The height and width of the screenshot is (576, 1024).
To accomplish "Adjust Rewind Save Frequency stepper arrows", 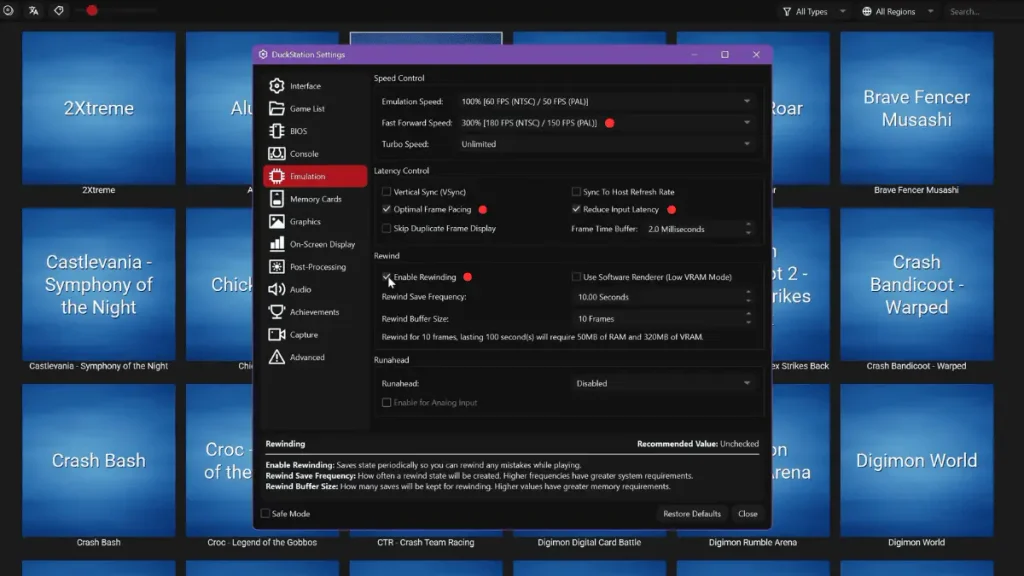I will (748, 297).
